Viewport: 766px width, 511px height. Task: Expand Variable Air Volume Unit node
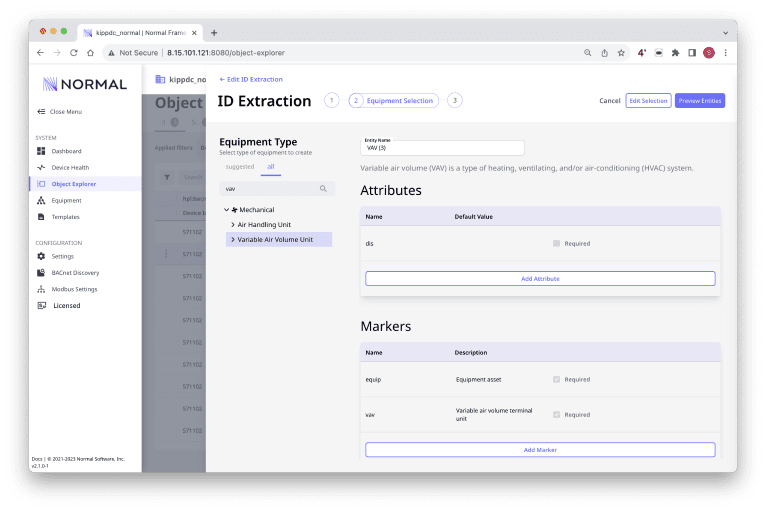click(x=233, y=240)
